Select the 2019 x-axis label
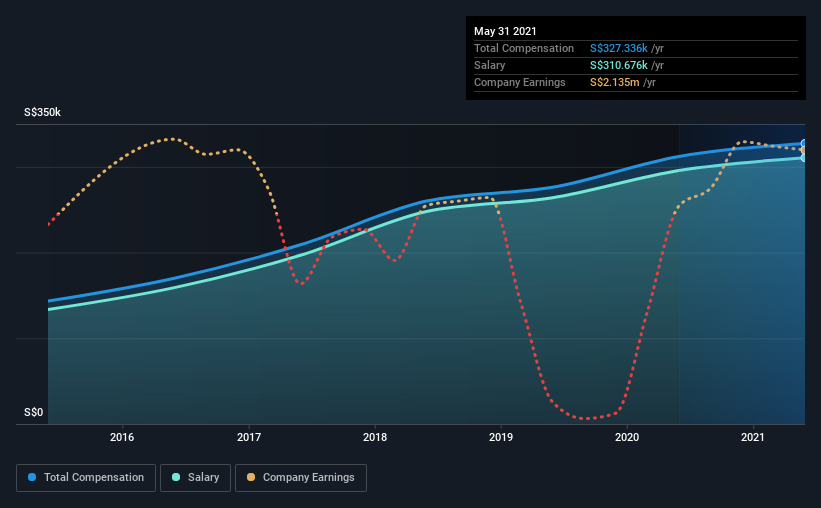 tap(501, 437)
